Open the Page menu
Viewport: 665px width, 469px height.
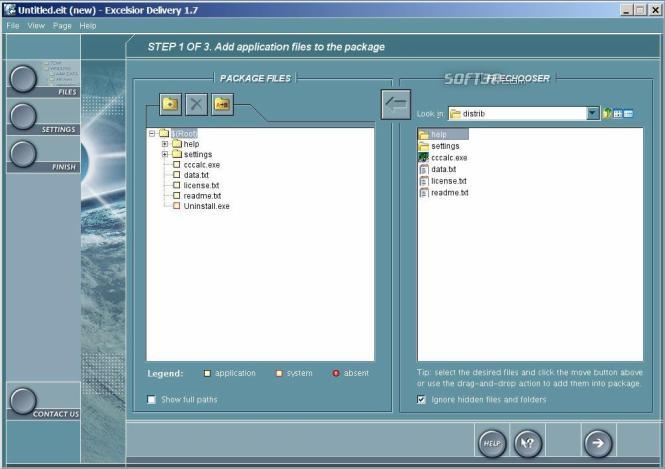pyautogui.click(x=62, y=26)
